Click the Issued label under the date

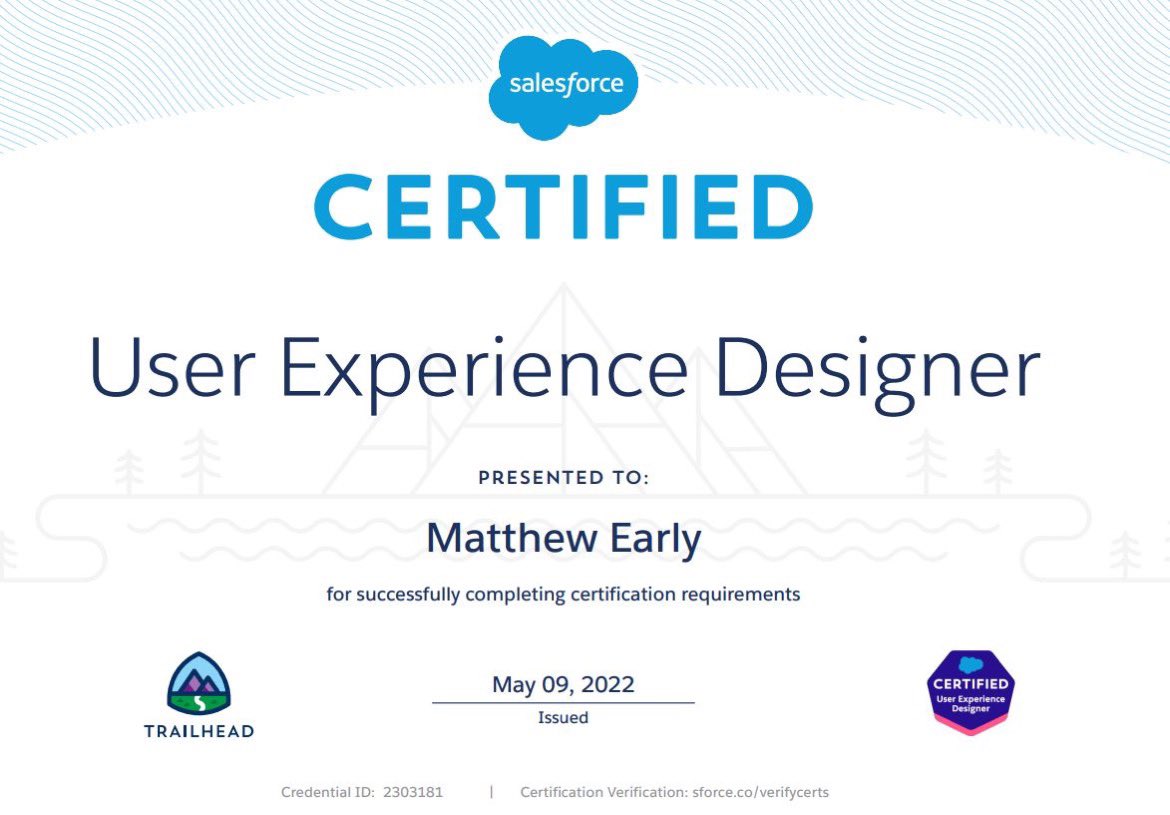click(x=563, y=717)
